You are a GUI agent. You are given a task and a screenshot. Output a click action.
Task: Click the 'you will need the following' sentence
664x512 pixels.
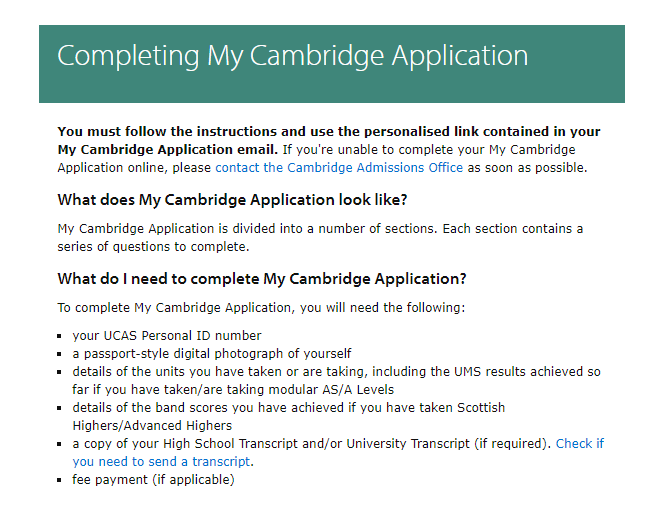(261, 308)
